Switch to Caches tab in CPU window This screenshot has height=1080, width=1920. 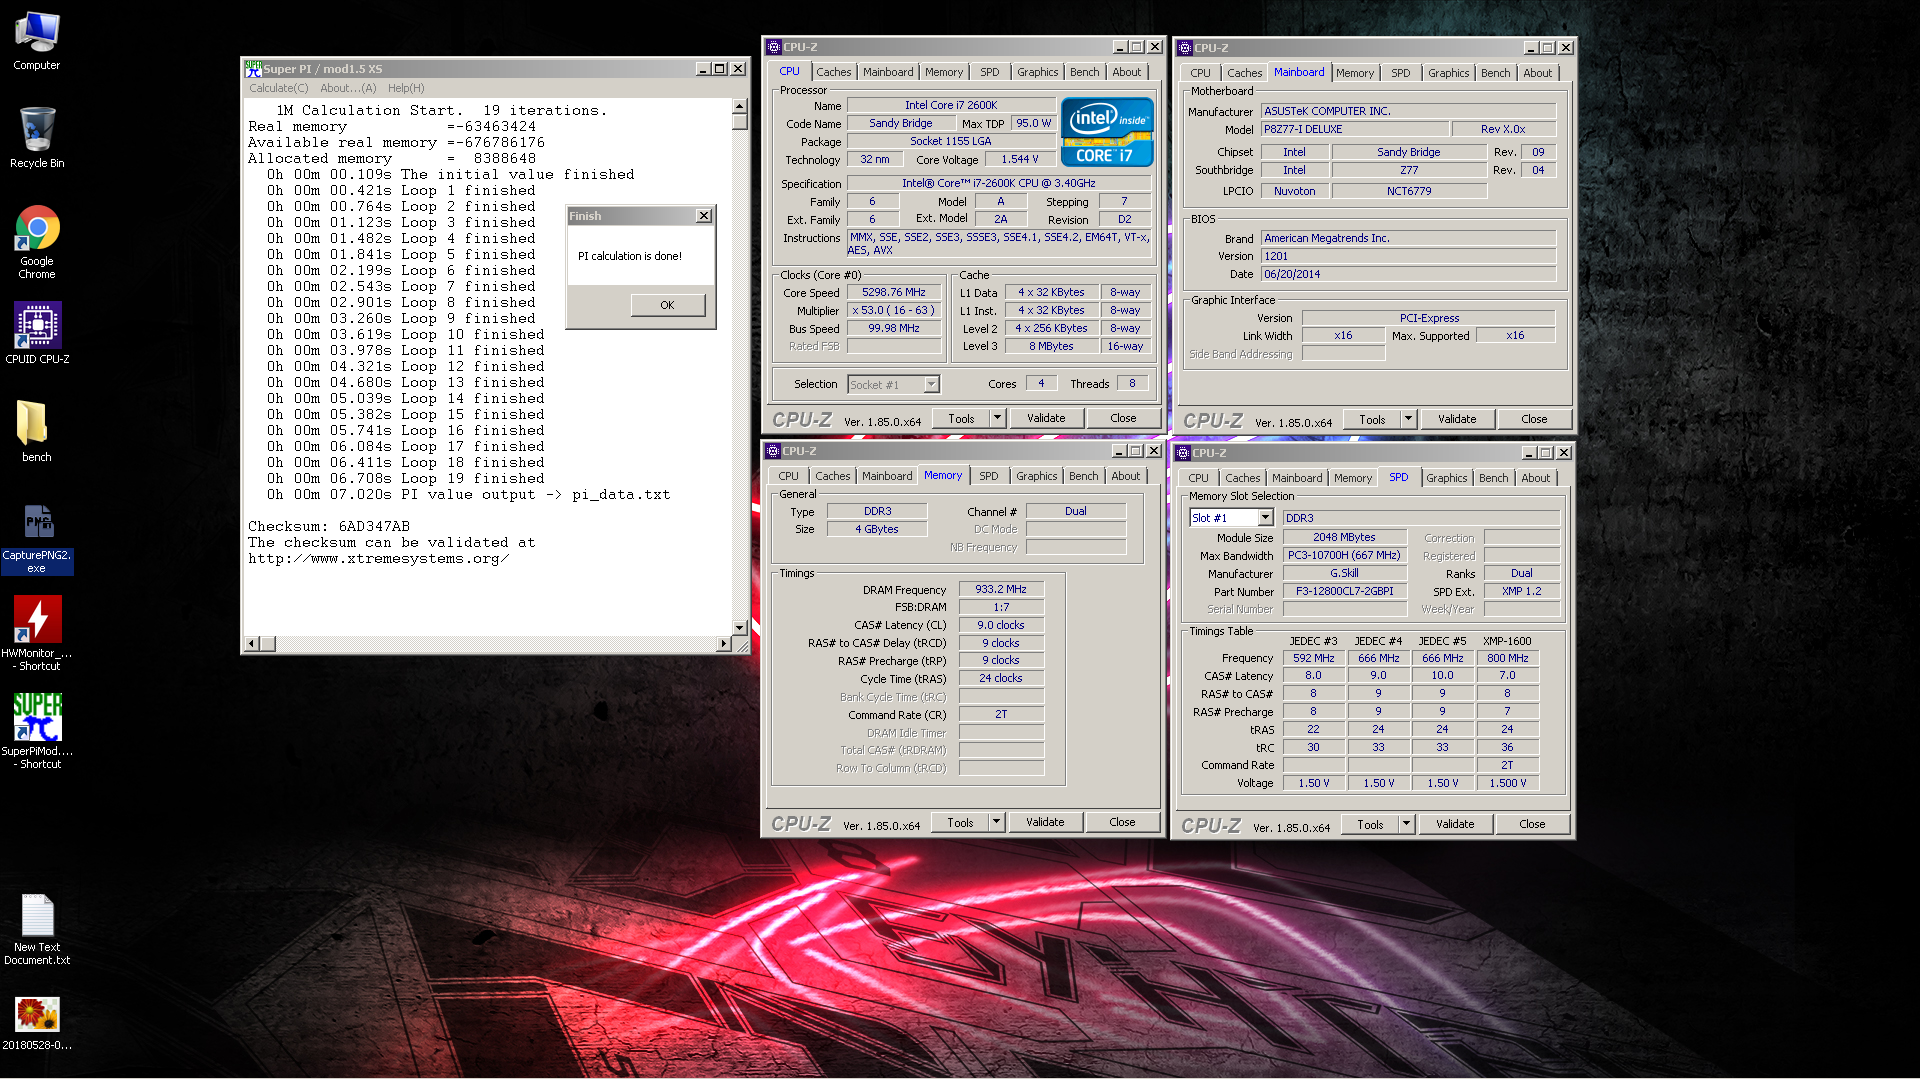click(833, 72)
